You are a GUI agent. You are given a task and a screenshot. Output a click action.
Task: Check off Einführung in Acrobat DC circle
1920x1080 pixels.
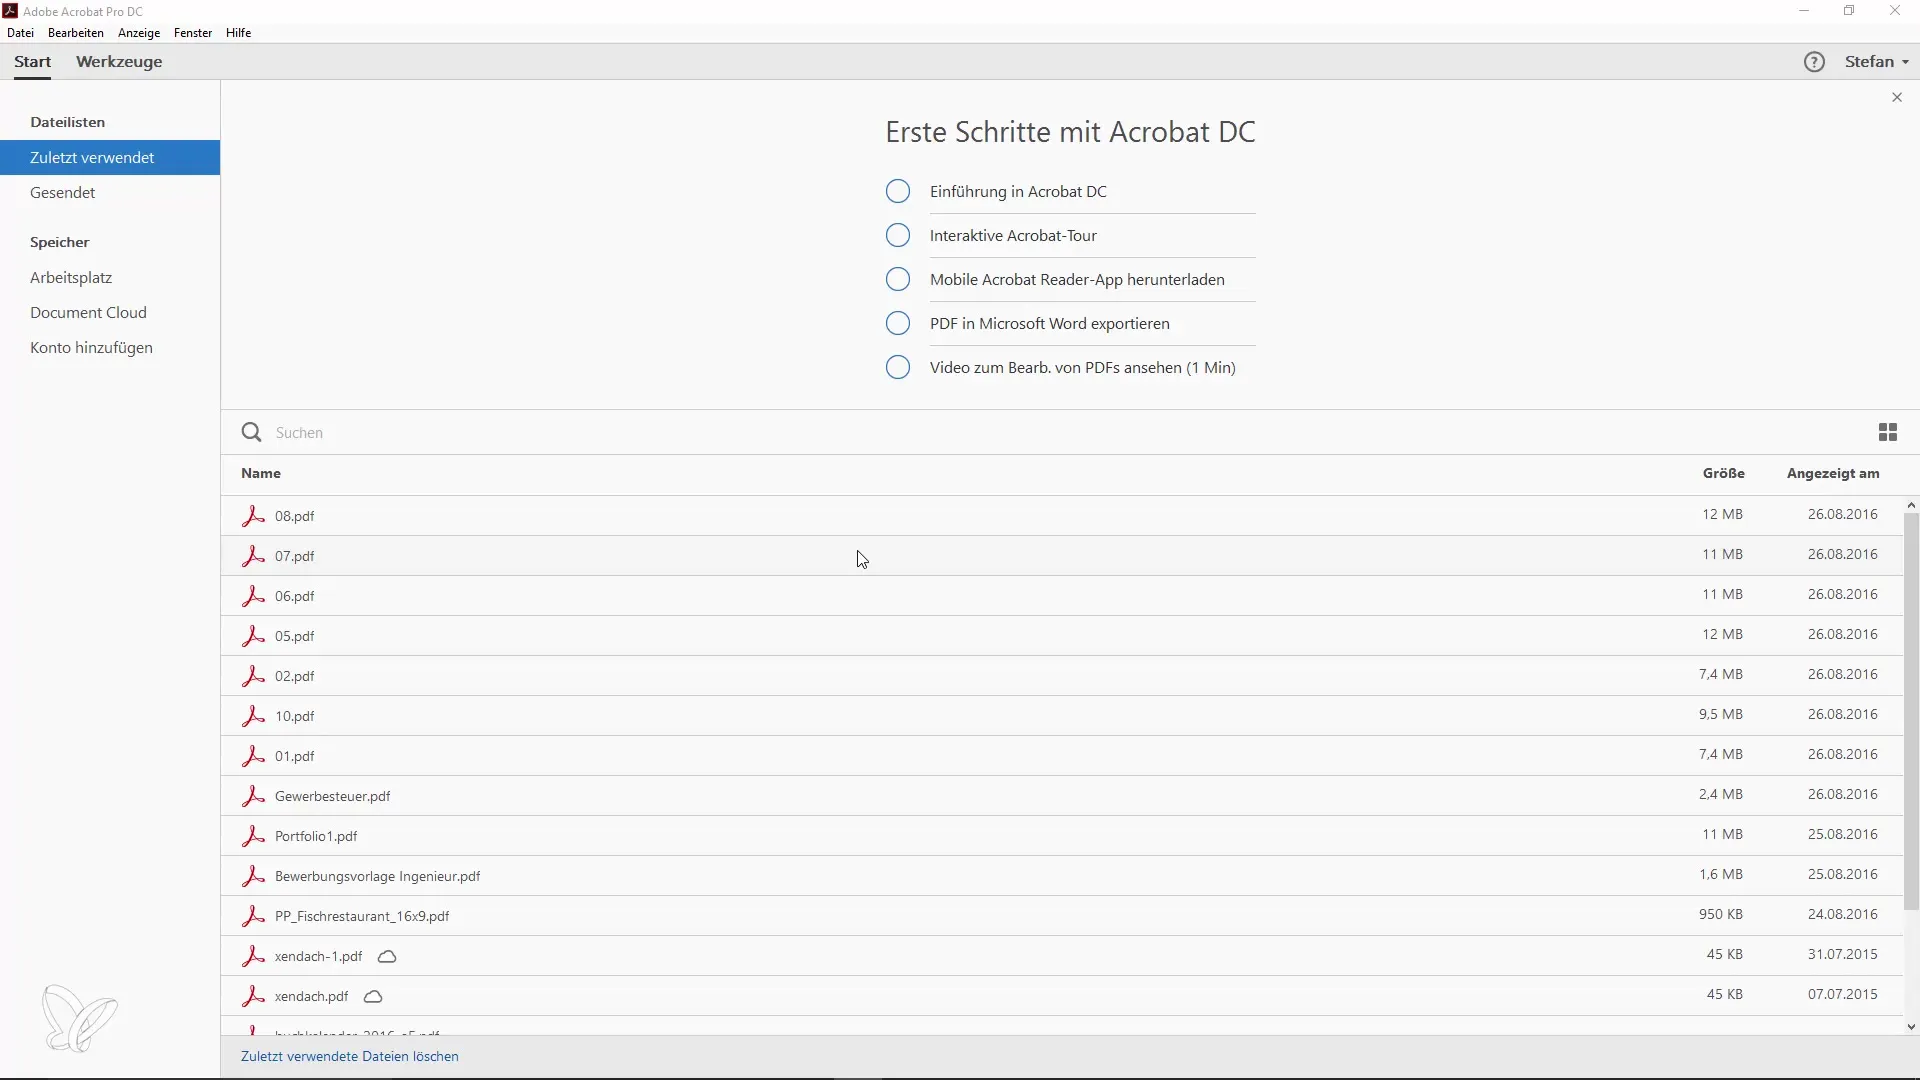pyautogui.click(x=898, y=191)
